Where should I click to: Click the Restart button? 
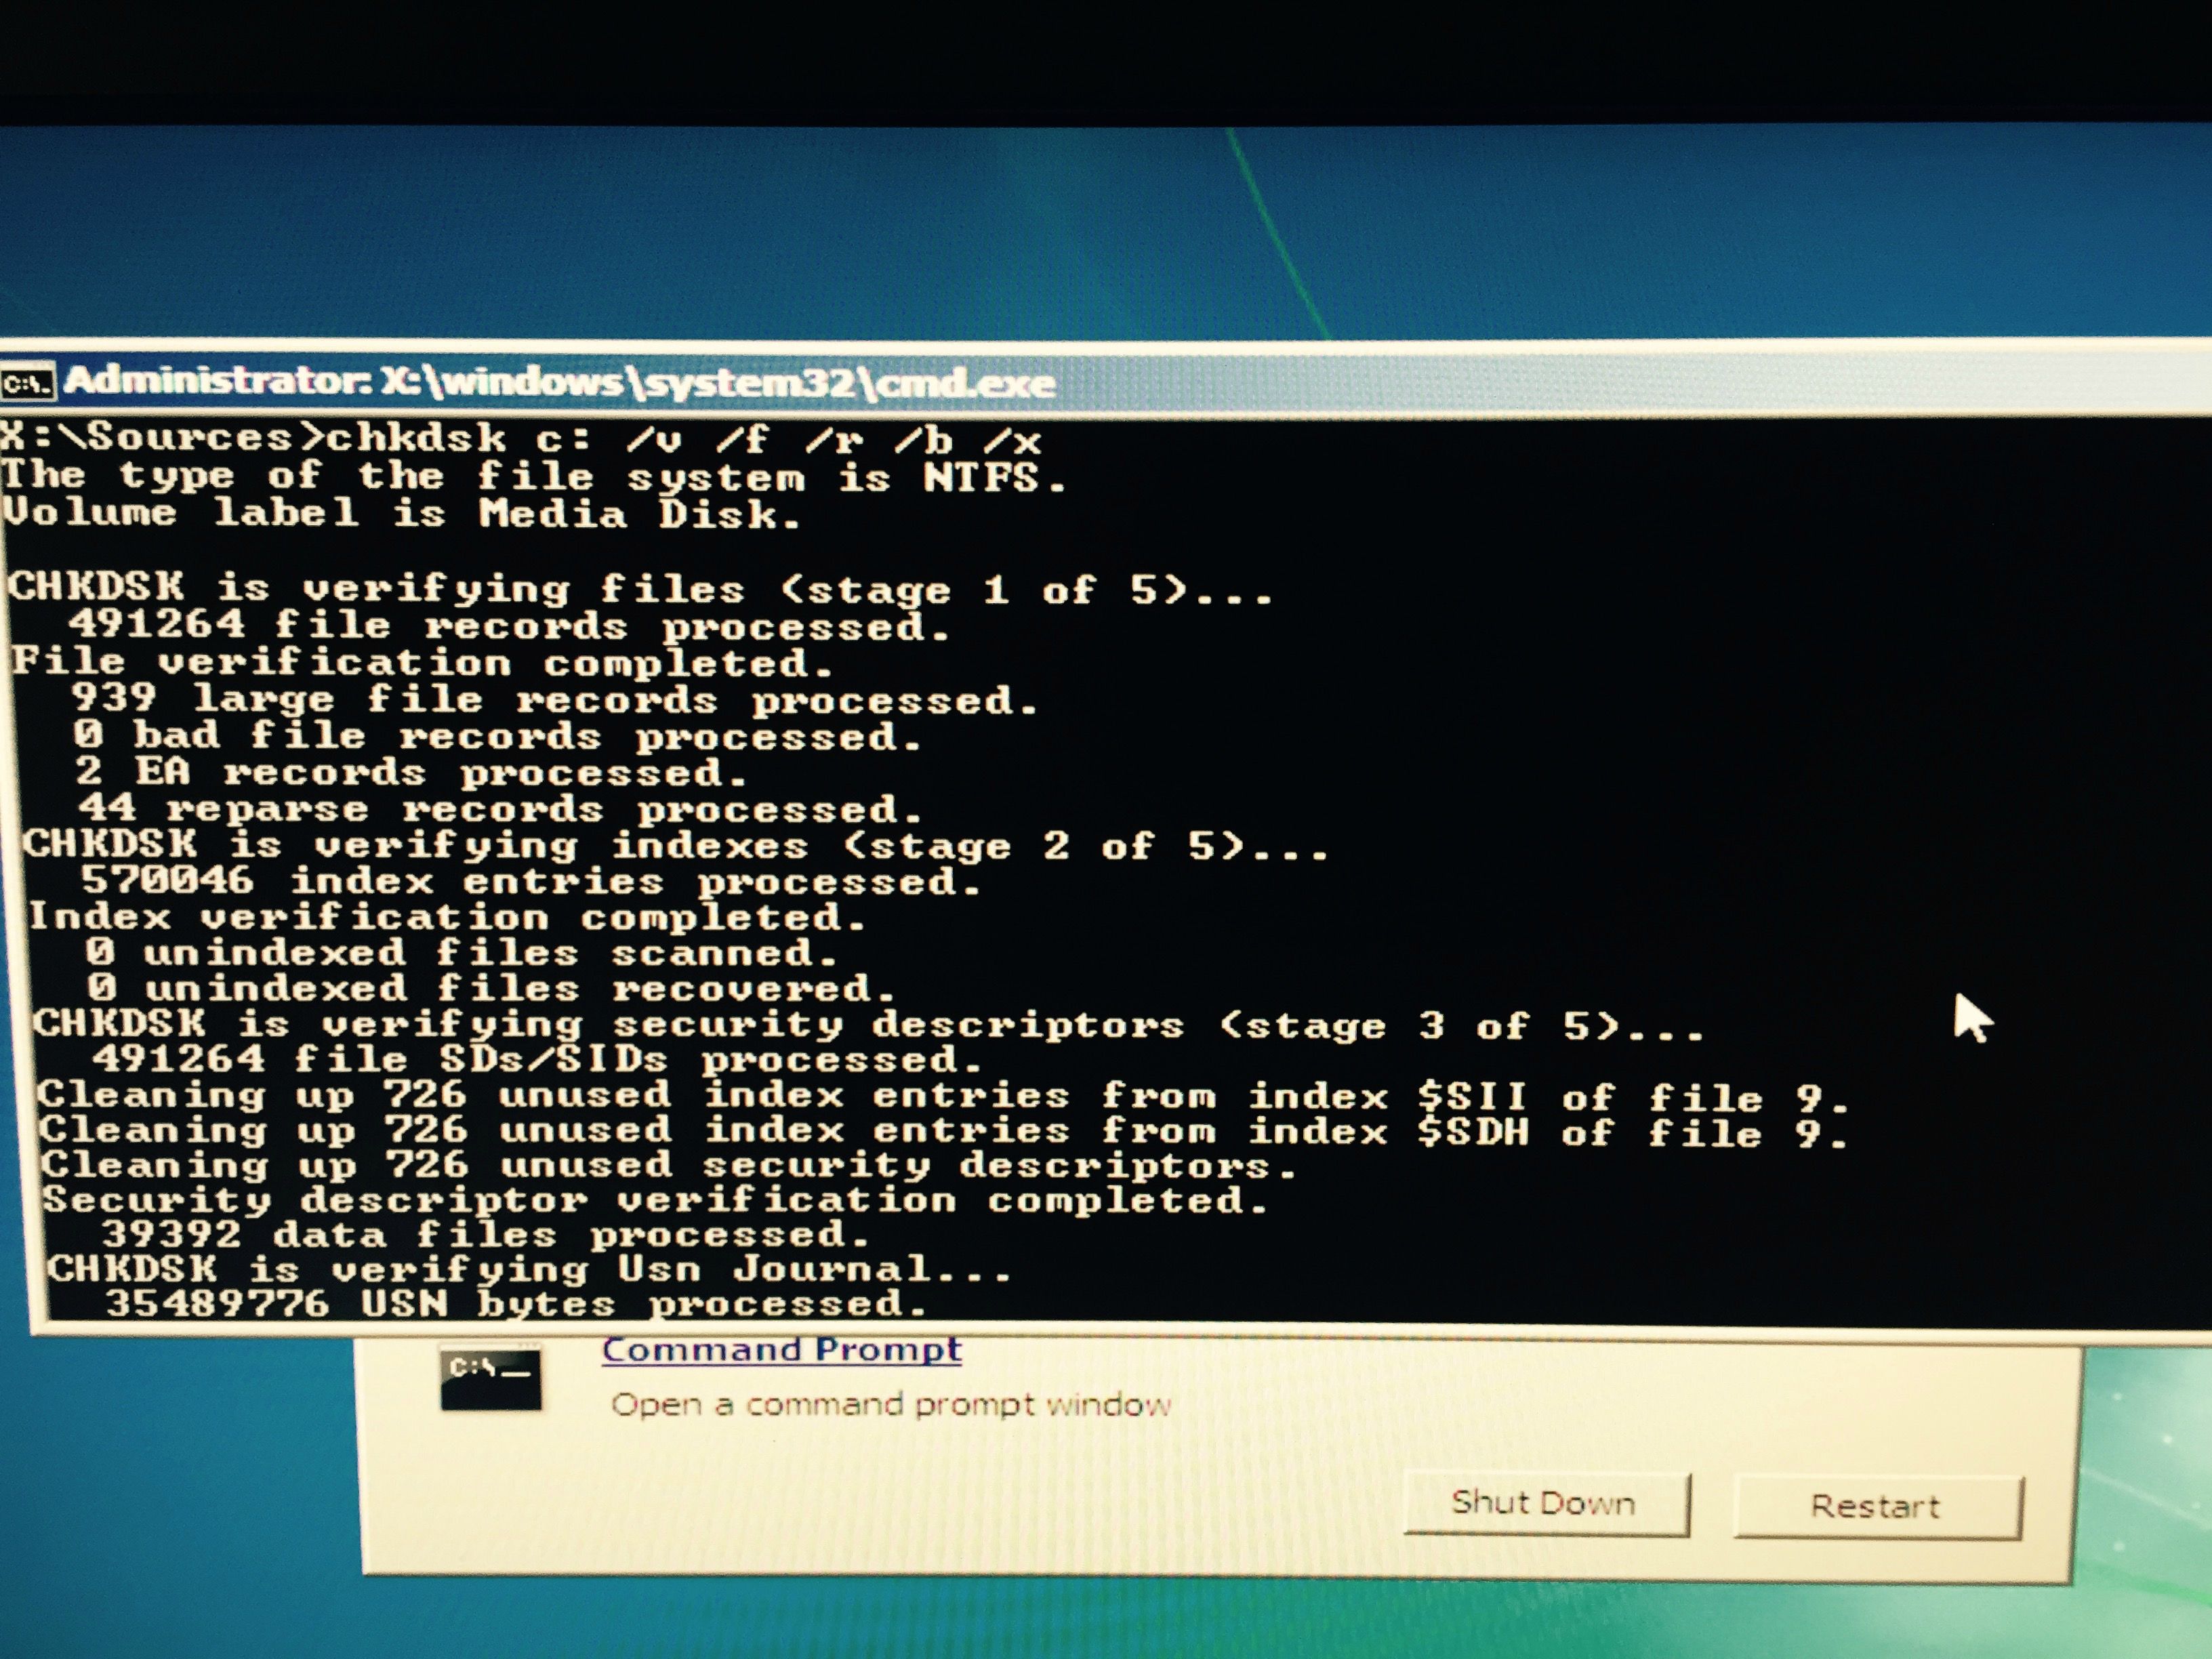1877,1507
